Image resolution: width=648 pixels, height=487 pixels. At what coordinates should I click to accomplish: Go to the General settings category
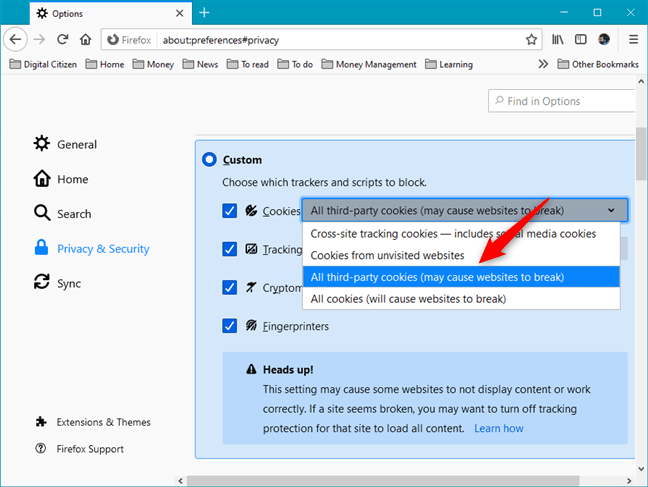78,144
